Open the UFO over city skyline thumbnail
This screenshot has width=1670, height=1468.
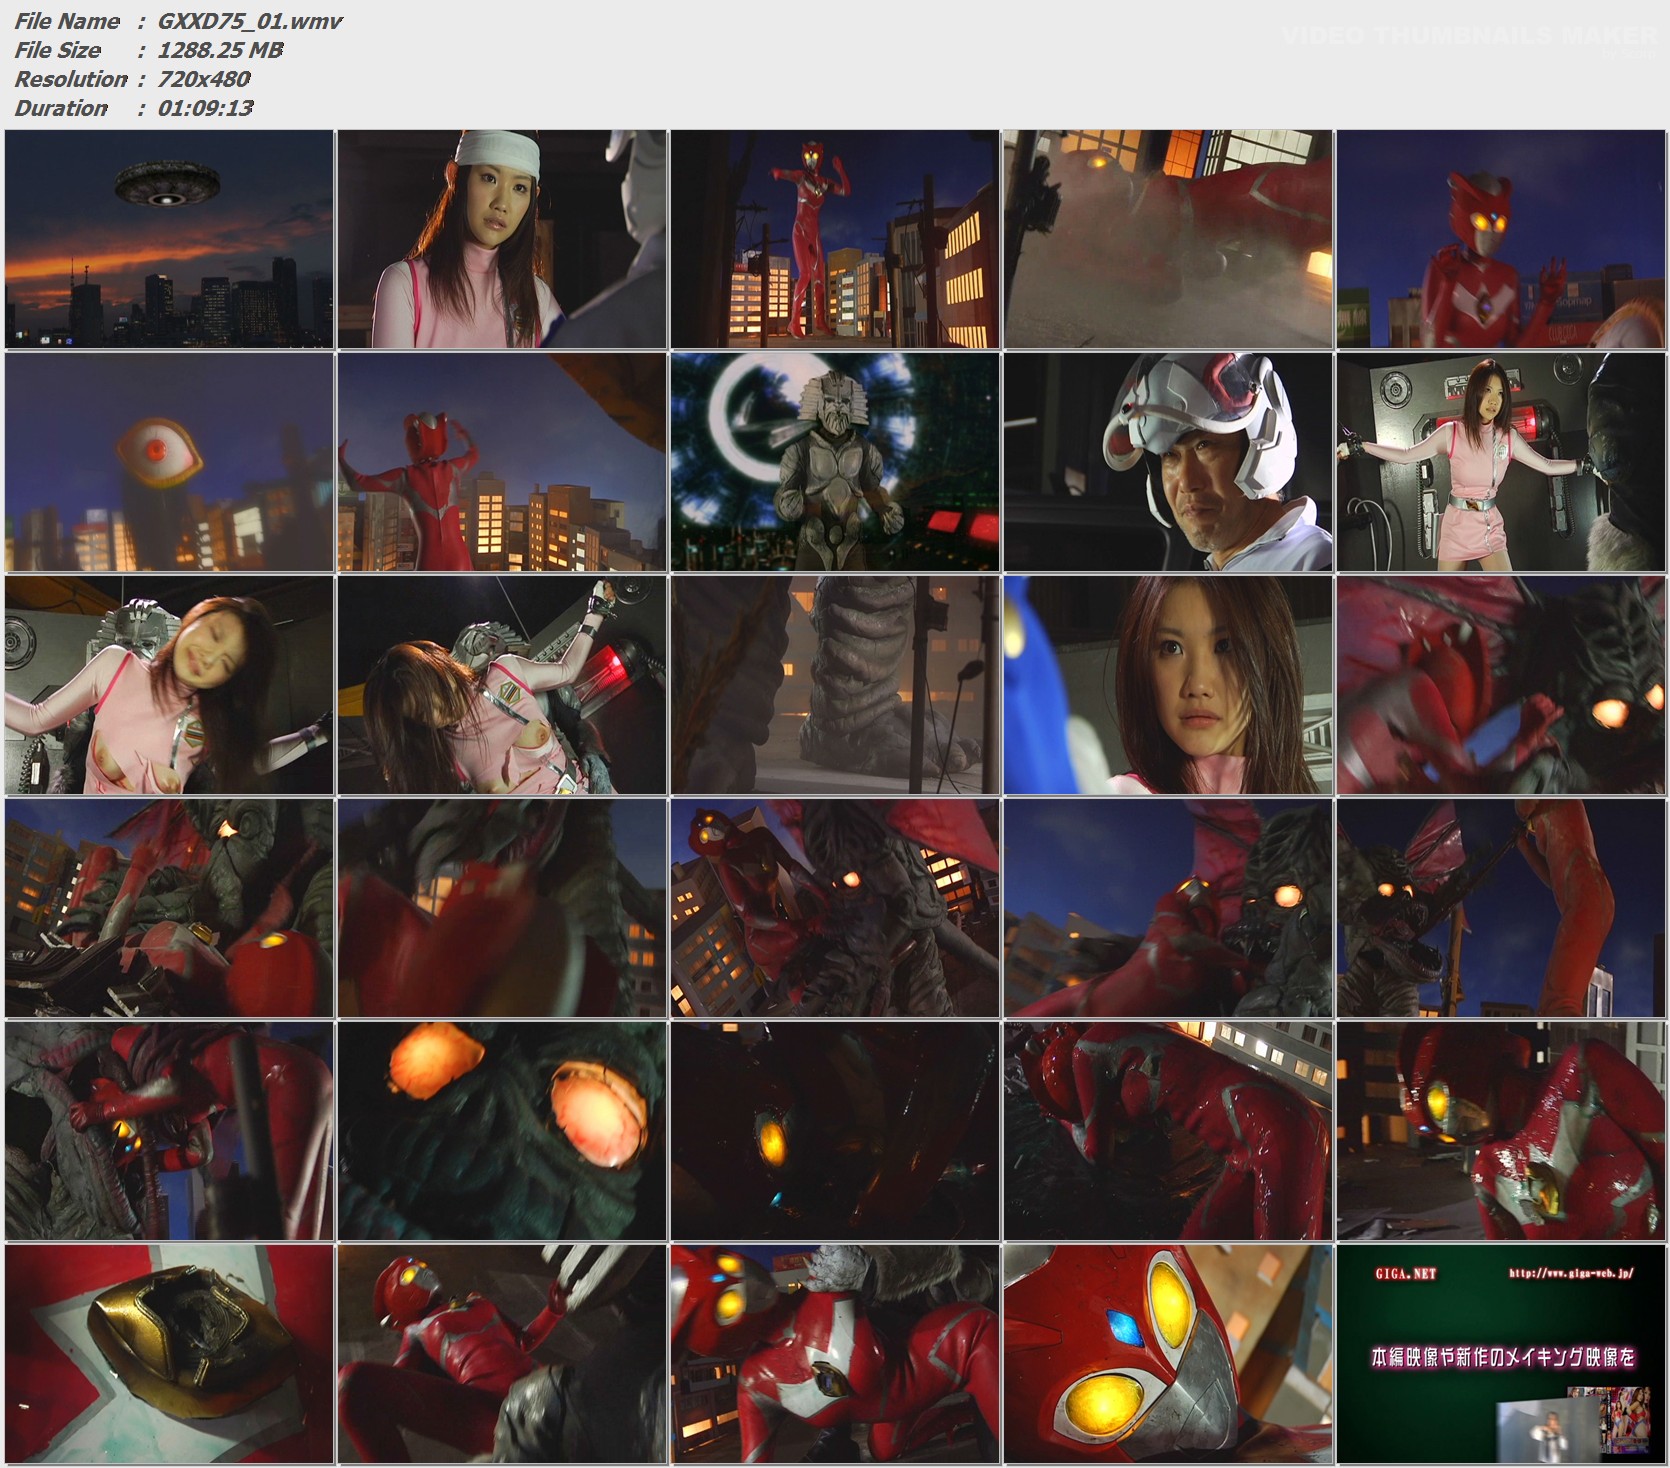pos(169,239)
